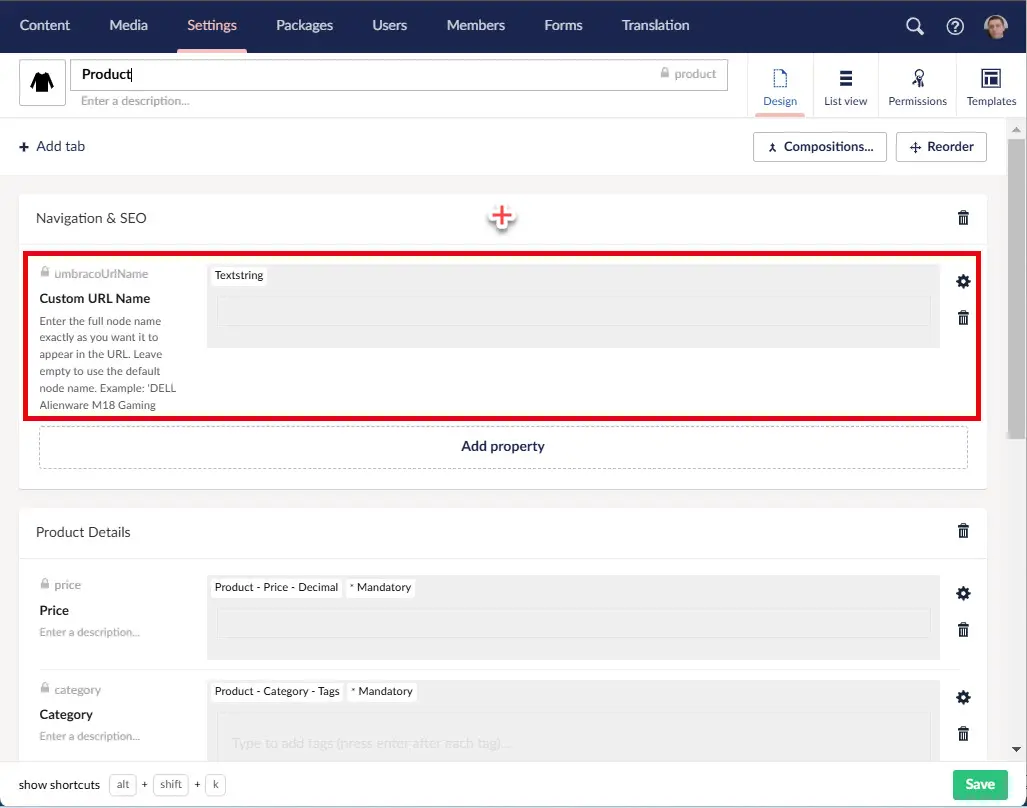Open the Media section
This screenshot has height=808, width=1027.
[127, 25]
